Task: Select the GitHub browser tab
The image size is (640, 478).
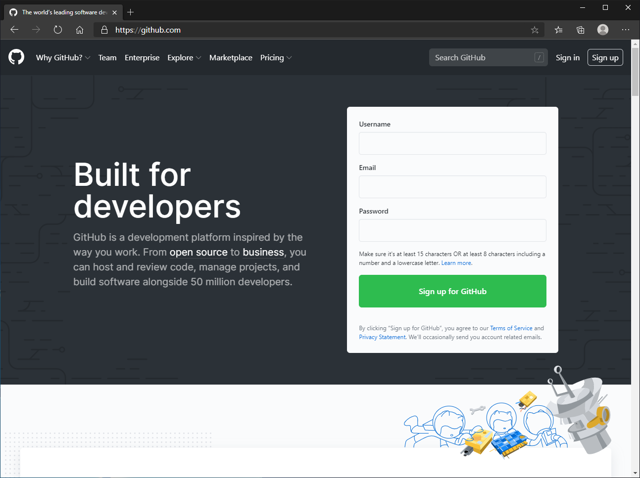Action: coord(63,12)
